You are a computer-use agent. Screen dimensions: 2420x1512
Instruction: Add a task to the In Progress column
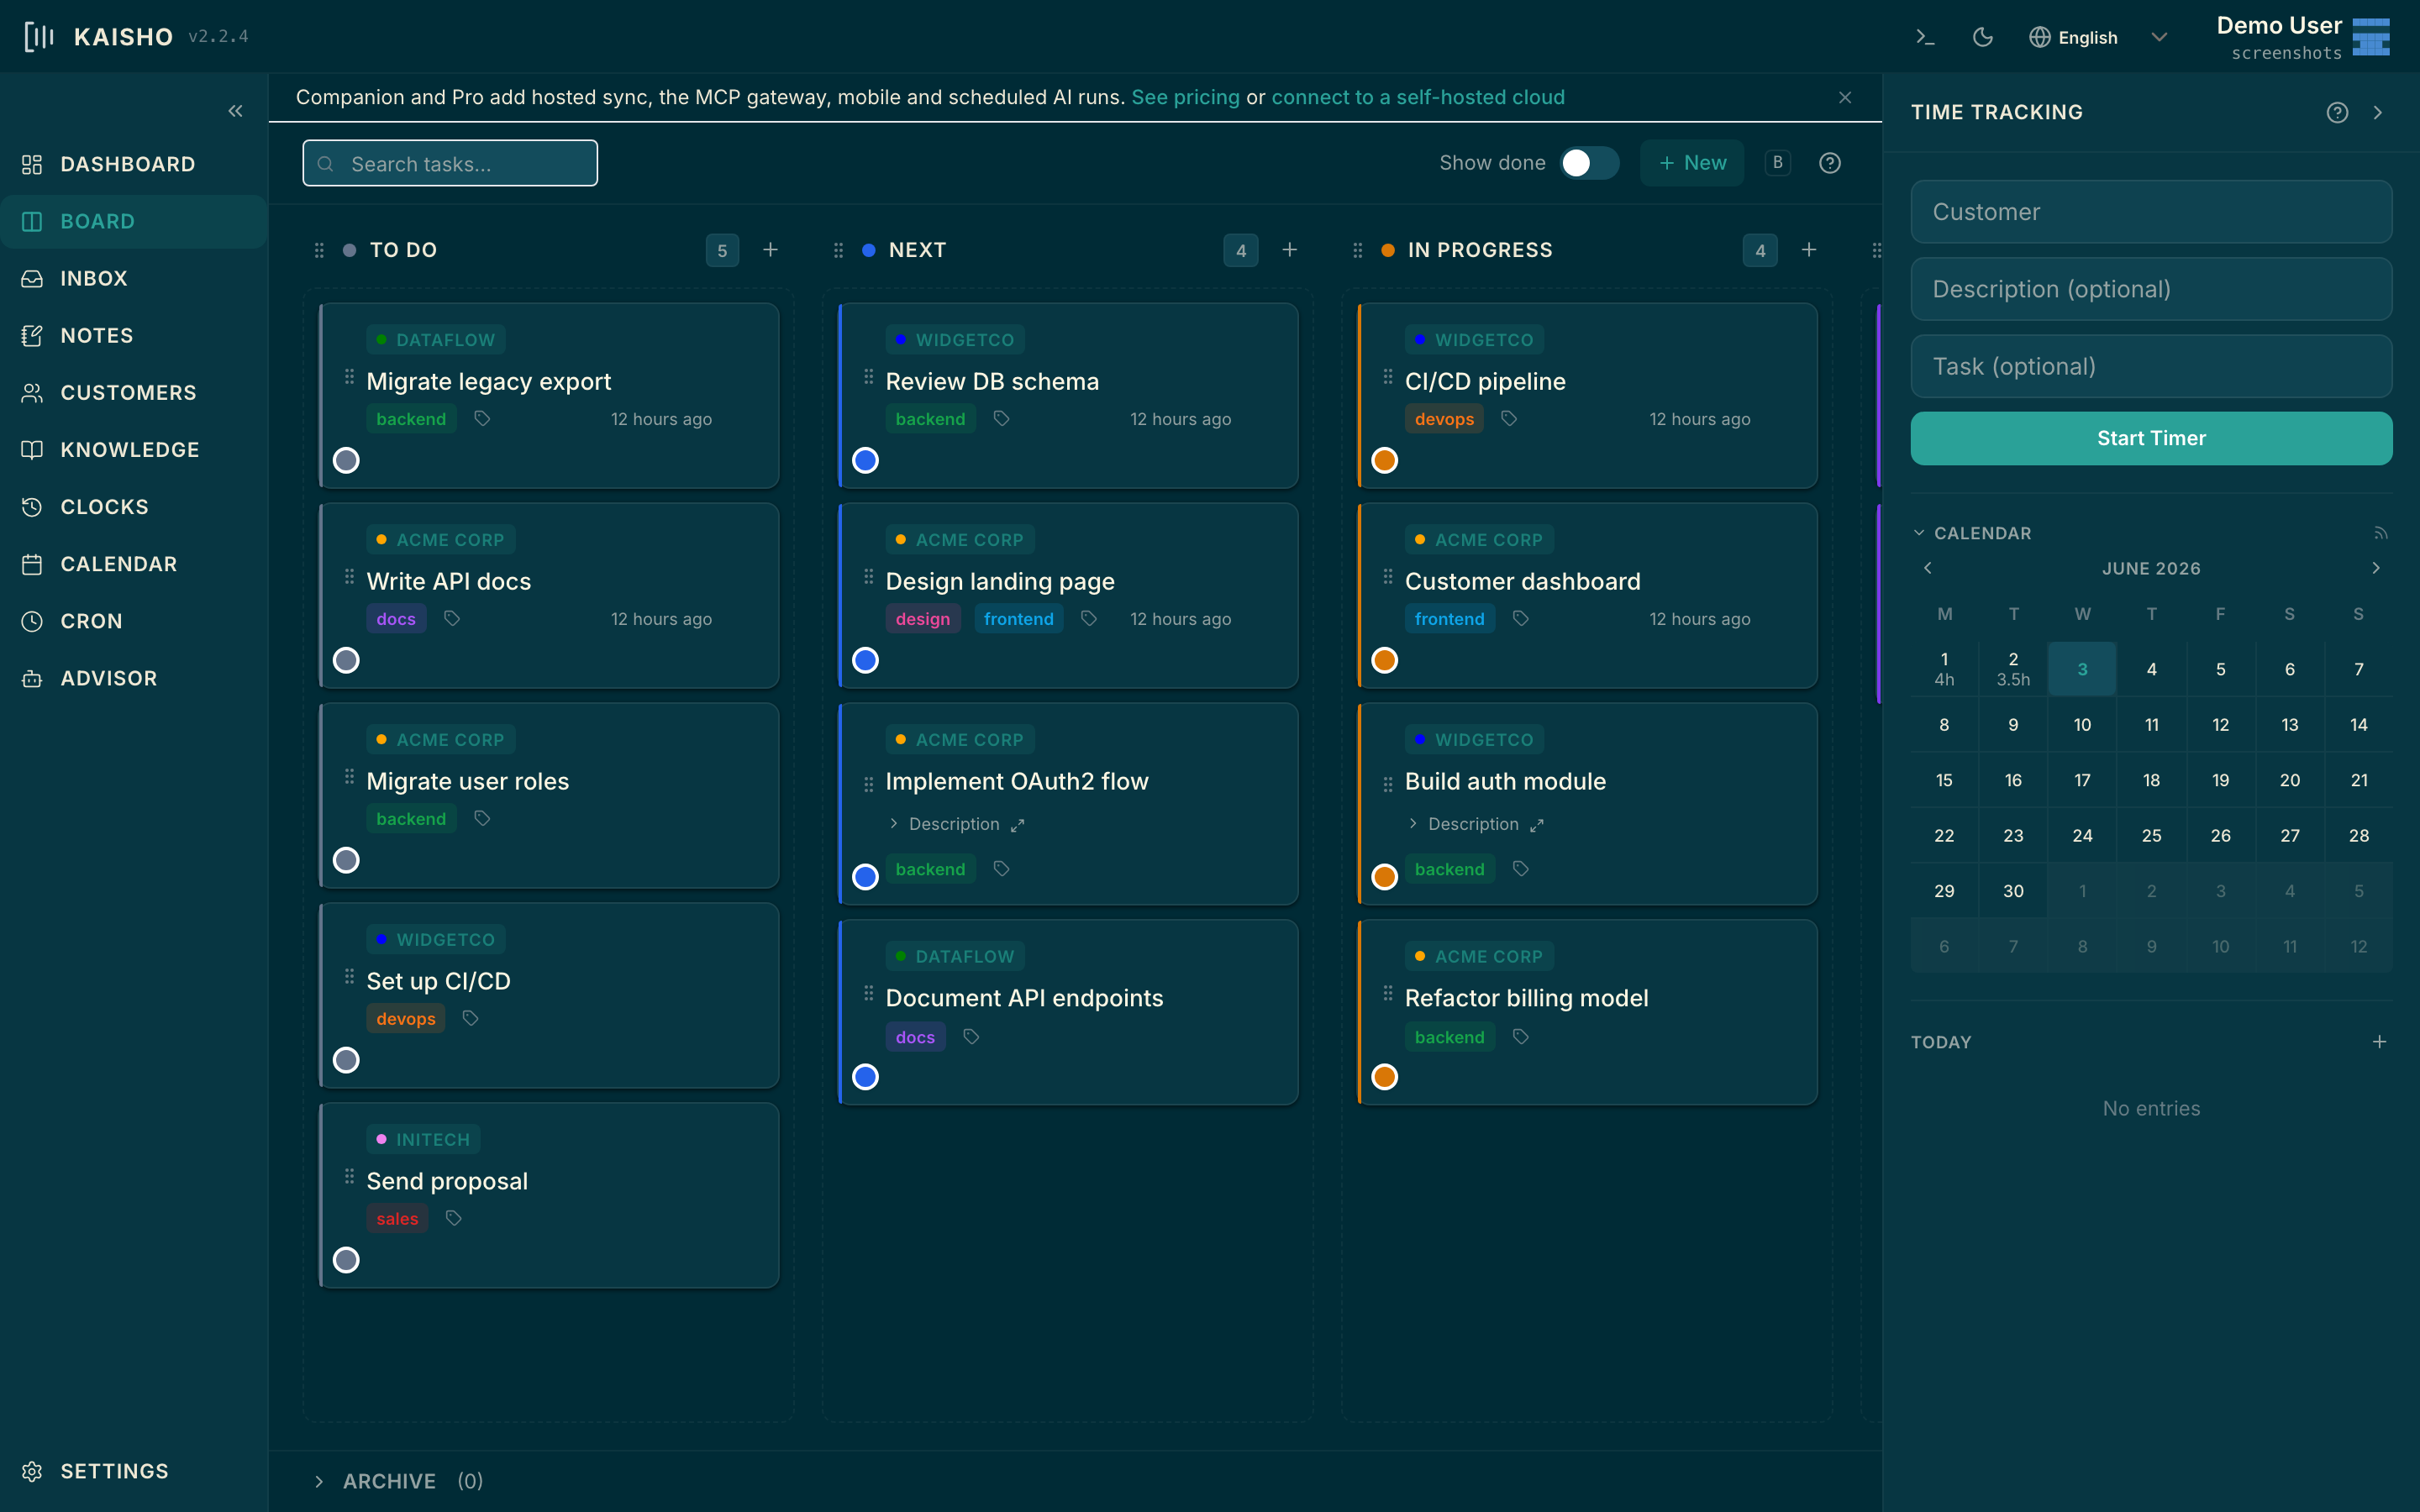pos(1808,250)
